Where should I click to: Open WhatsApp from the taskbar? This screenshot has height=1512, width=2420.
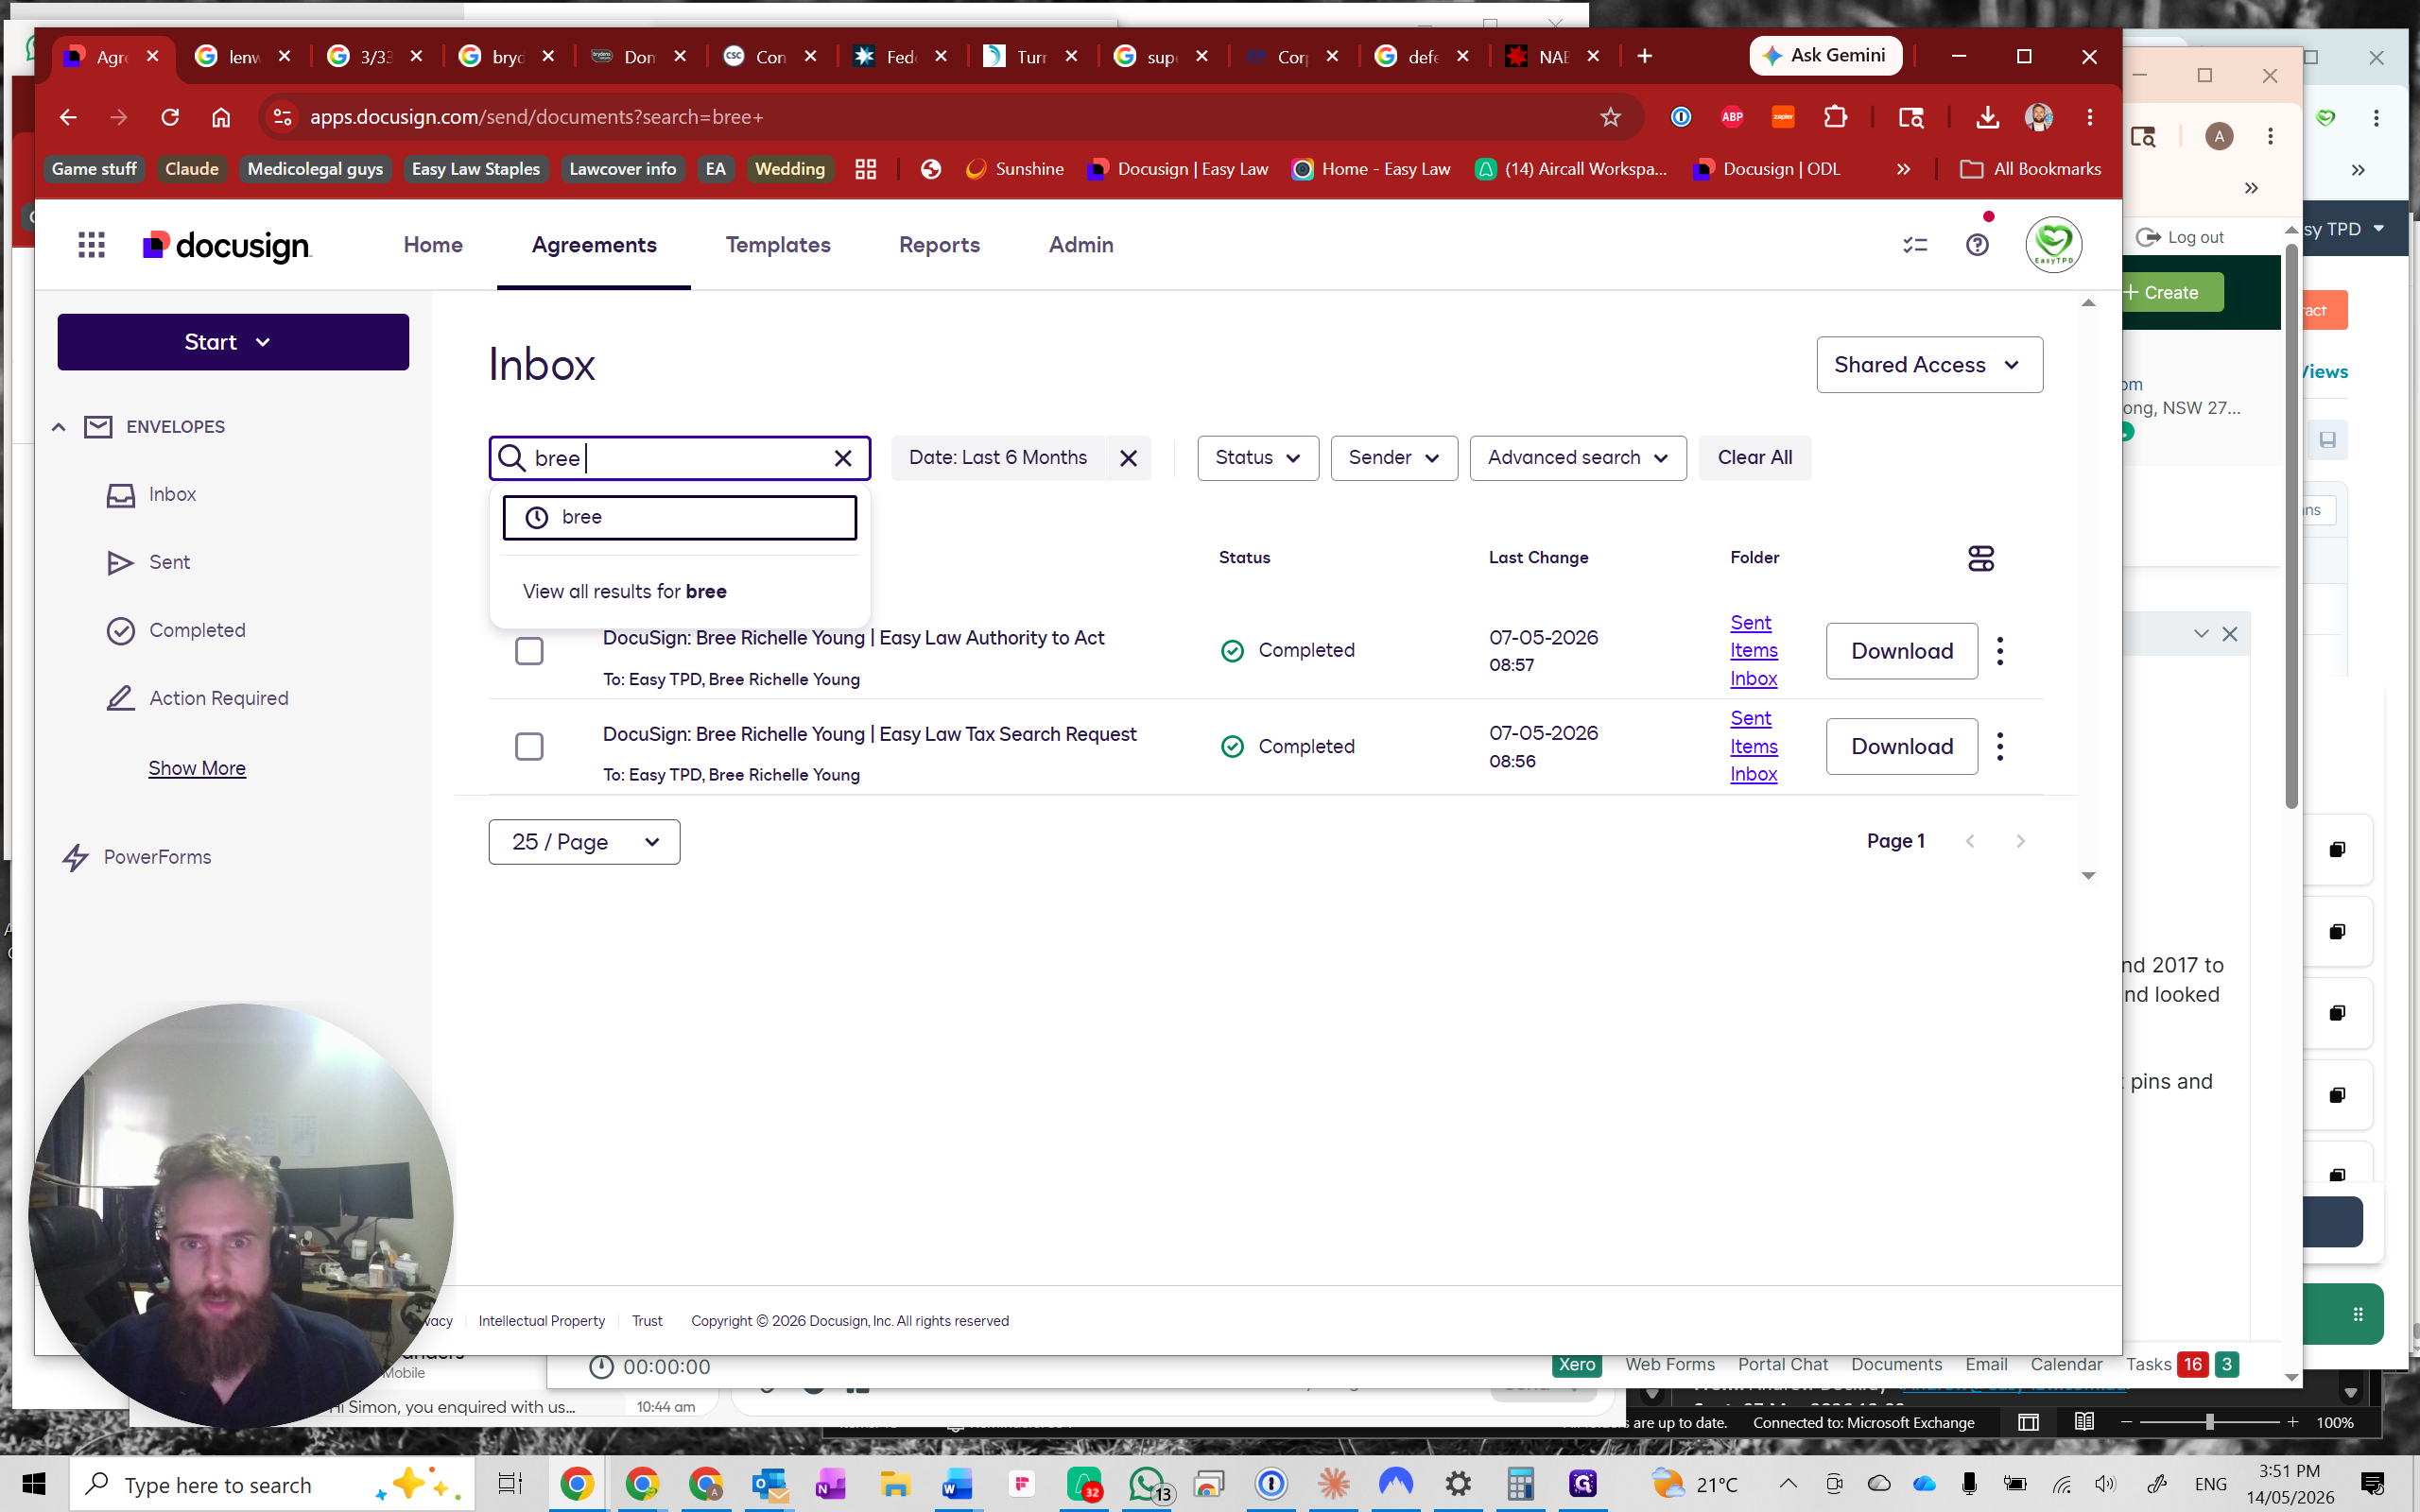(x=1147, y=1484)
